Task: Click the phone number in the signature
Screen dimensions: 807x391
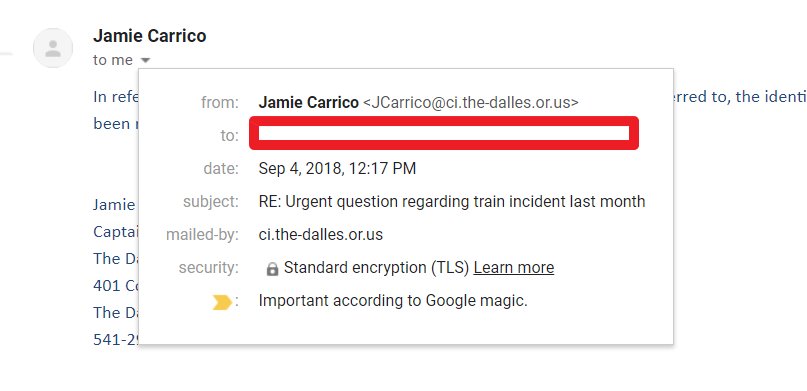Action: (115, 340)
